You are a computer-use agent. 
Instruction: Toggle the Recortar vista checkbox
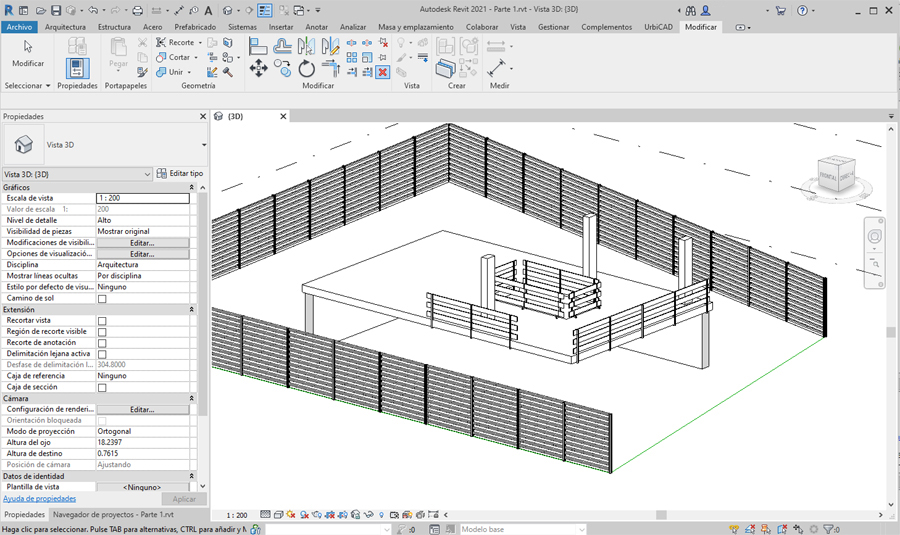tap(102, 321)
